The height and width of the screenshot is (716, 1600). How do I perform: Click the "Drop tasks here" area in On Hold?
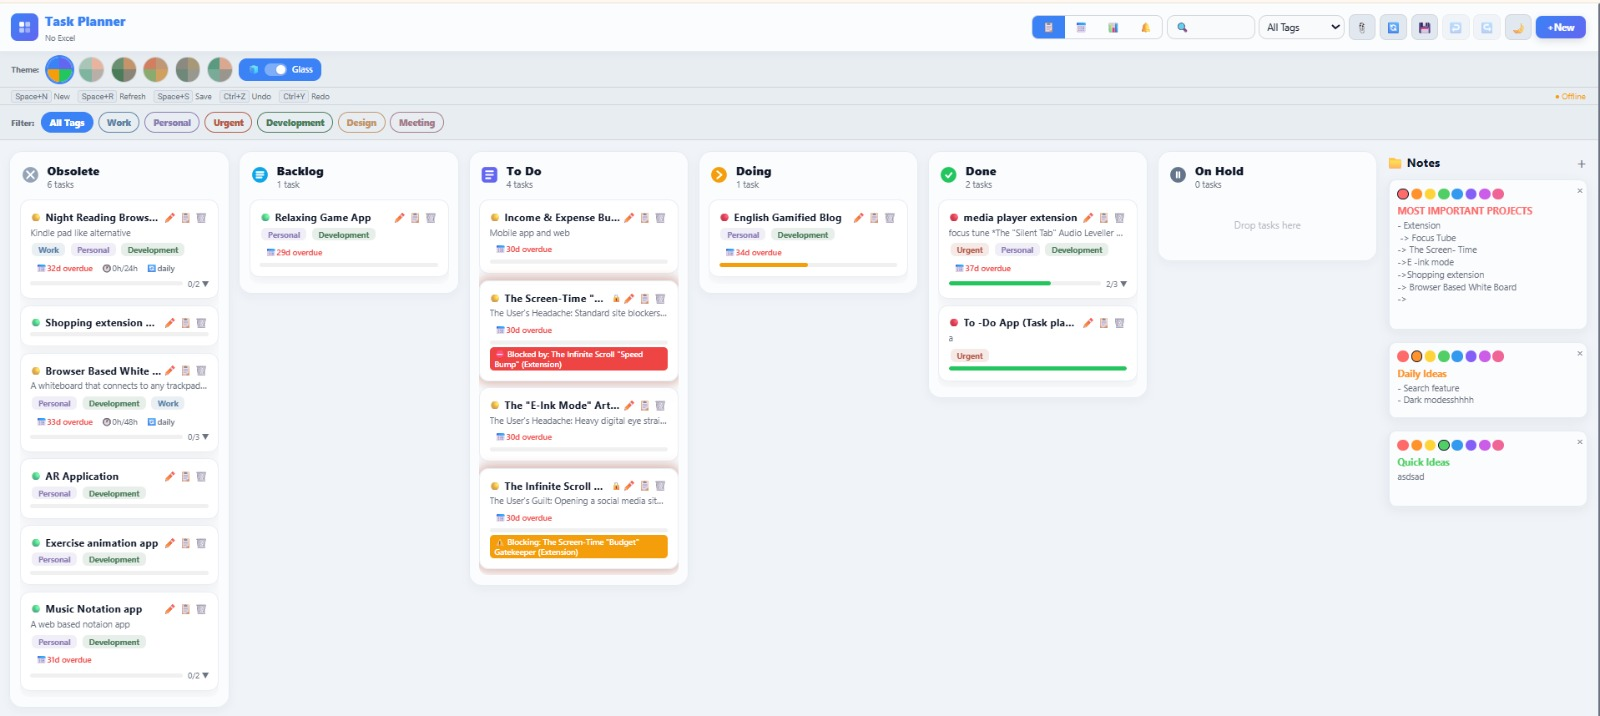(x=1267, y=226)
